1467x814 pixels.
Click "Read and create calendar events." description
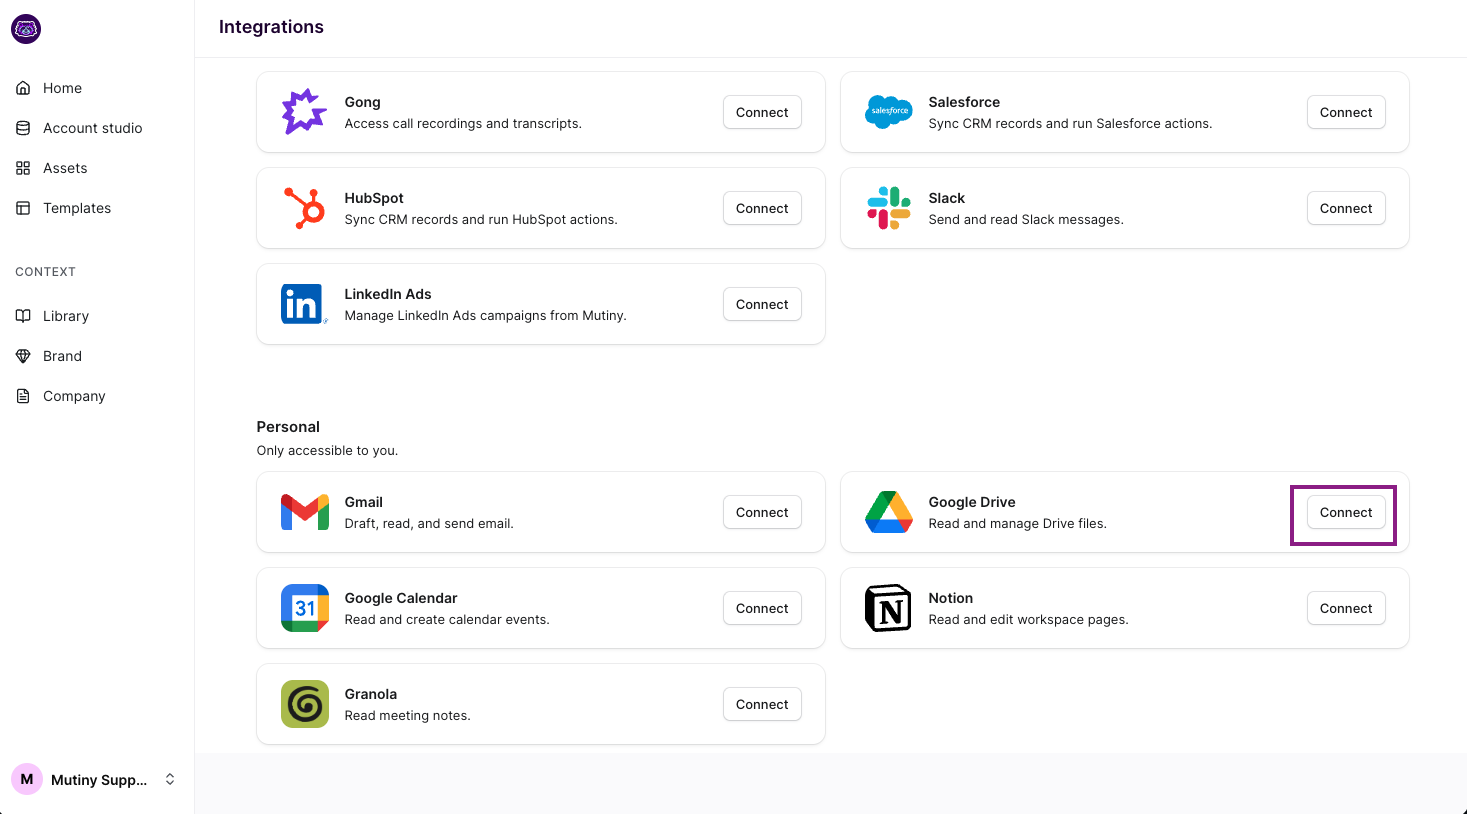(447, 620)
